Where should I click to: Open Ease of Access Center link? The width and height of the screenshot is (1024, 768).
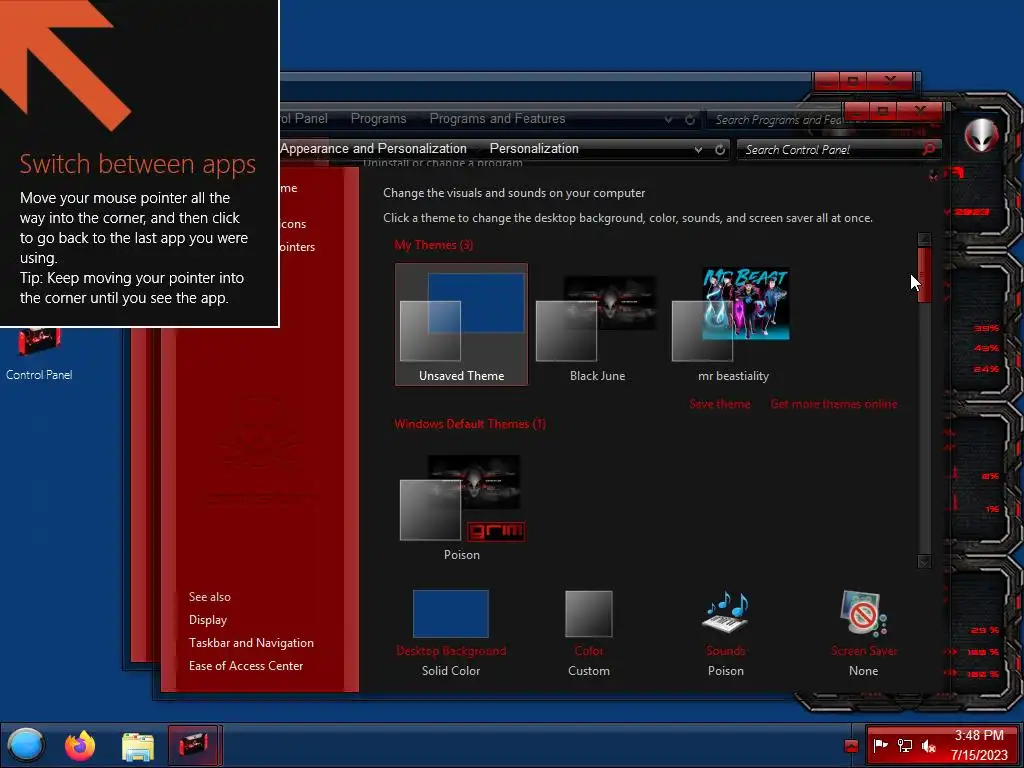246,665
